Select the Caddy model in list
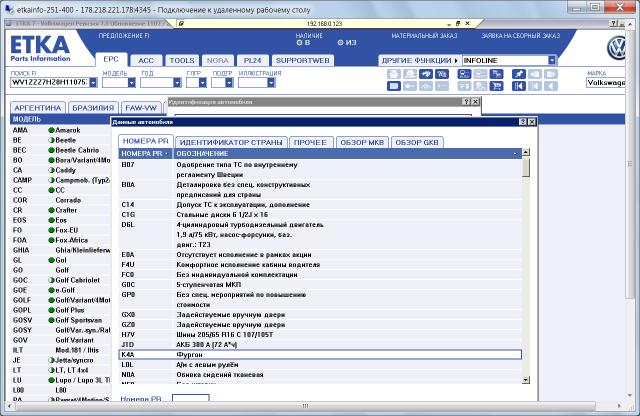This screenshot has height=416, width=640. [x=60, y=170]
